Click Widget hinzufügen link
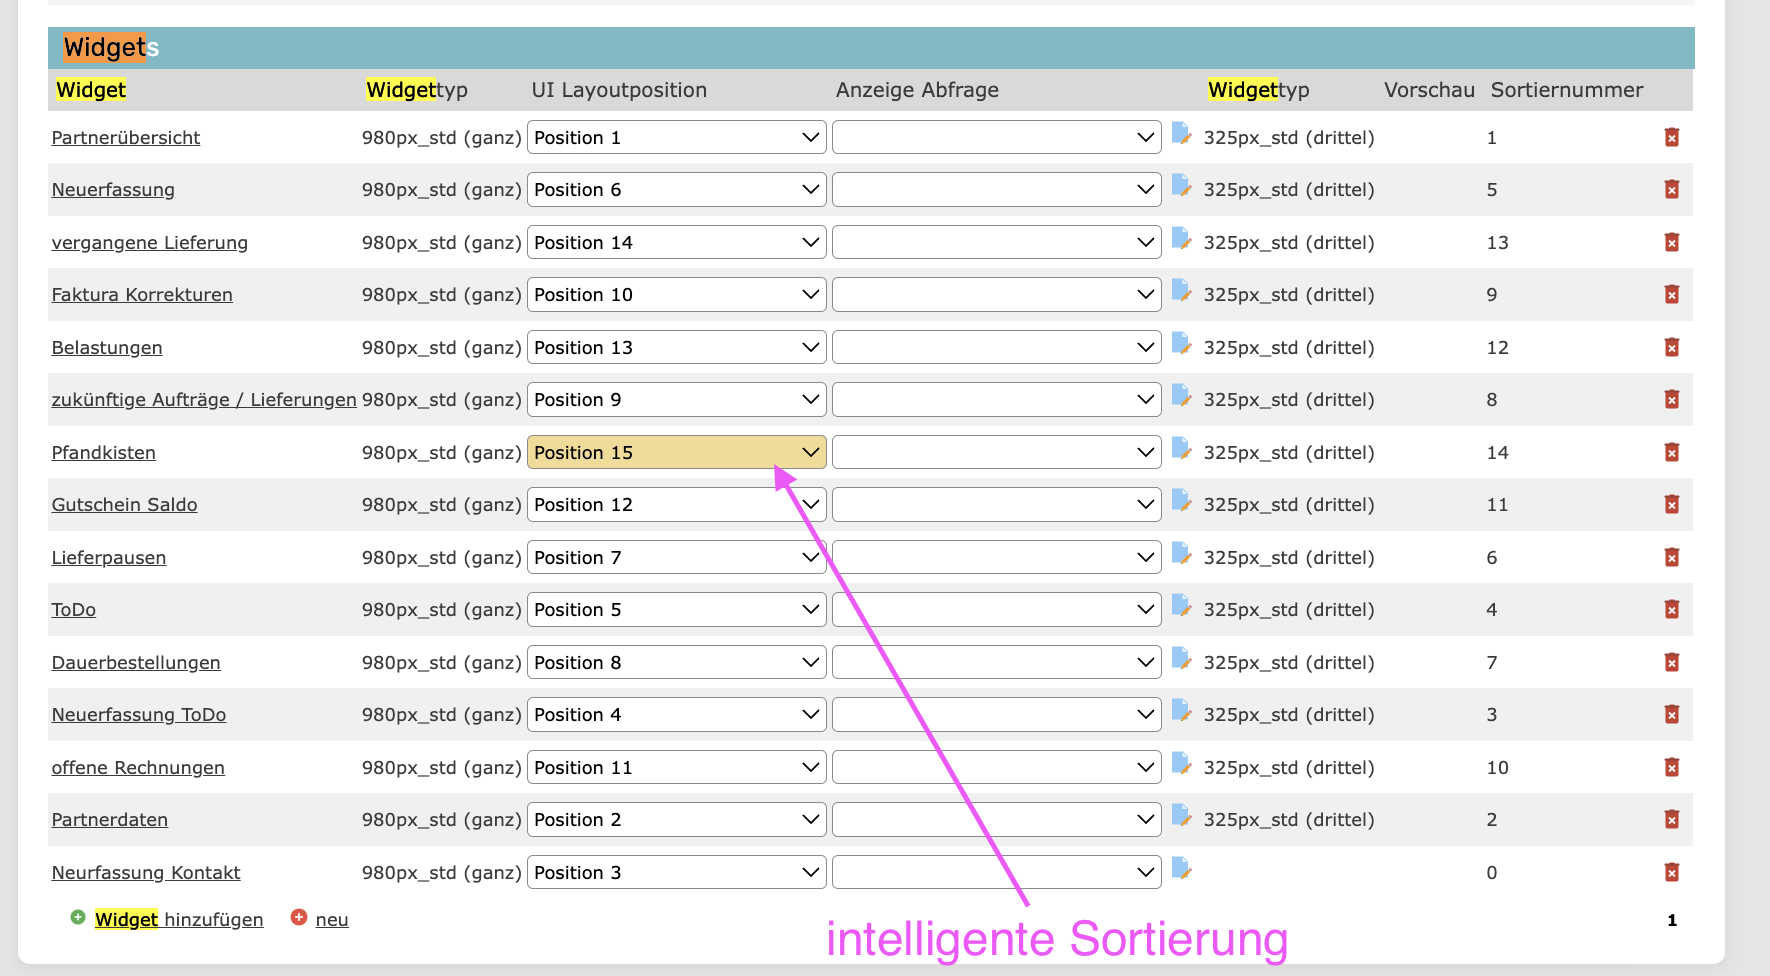Screen dimensions: 1770x976 [179, 919]
